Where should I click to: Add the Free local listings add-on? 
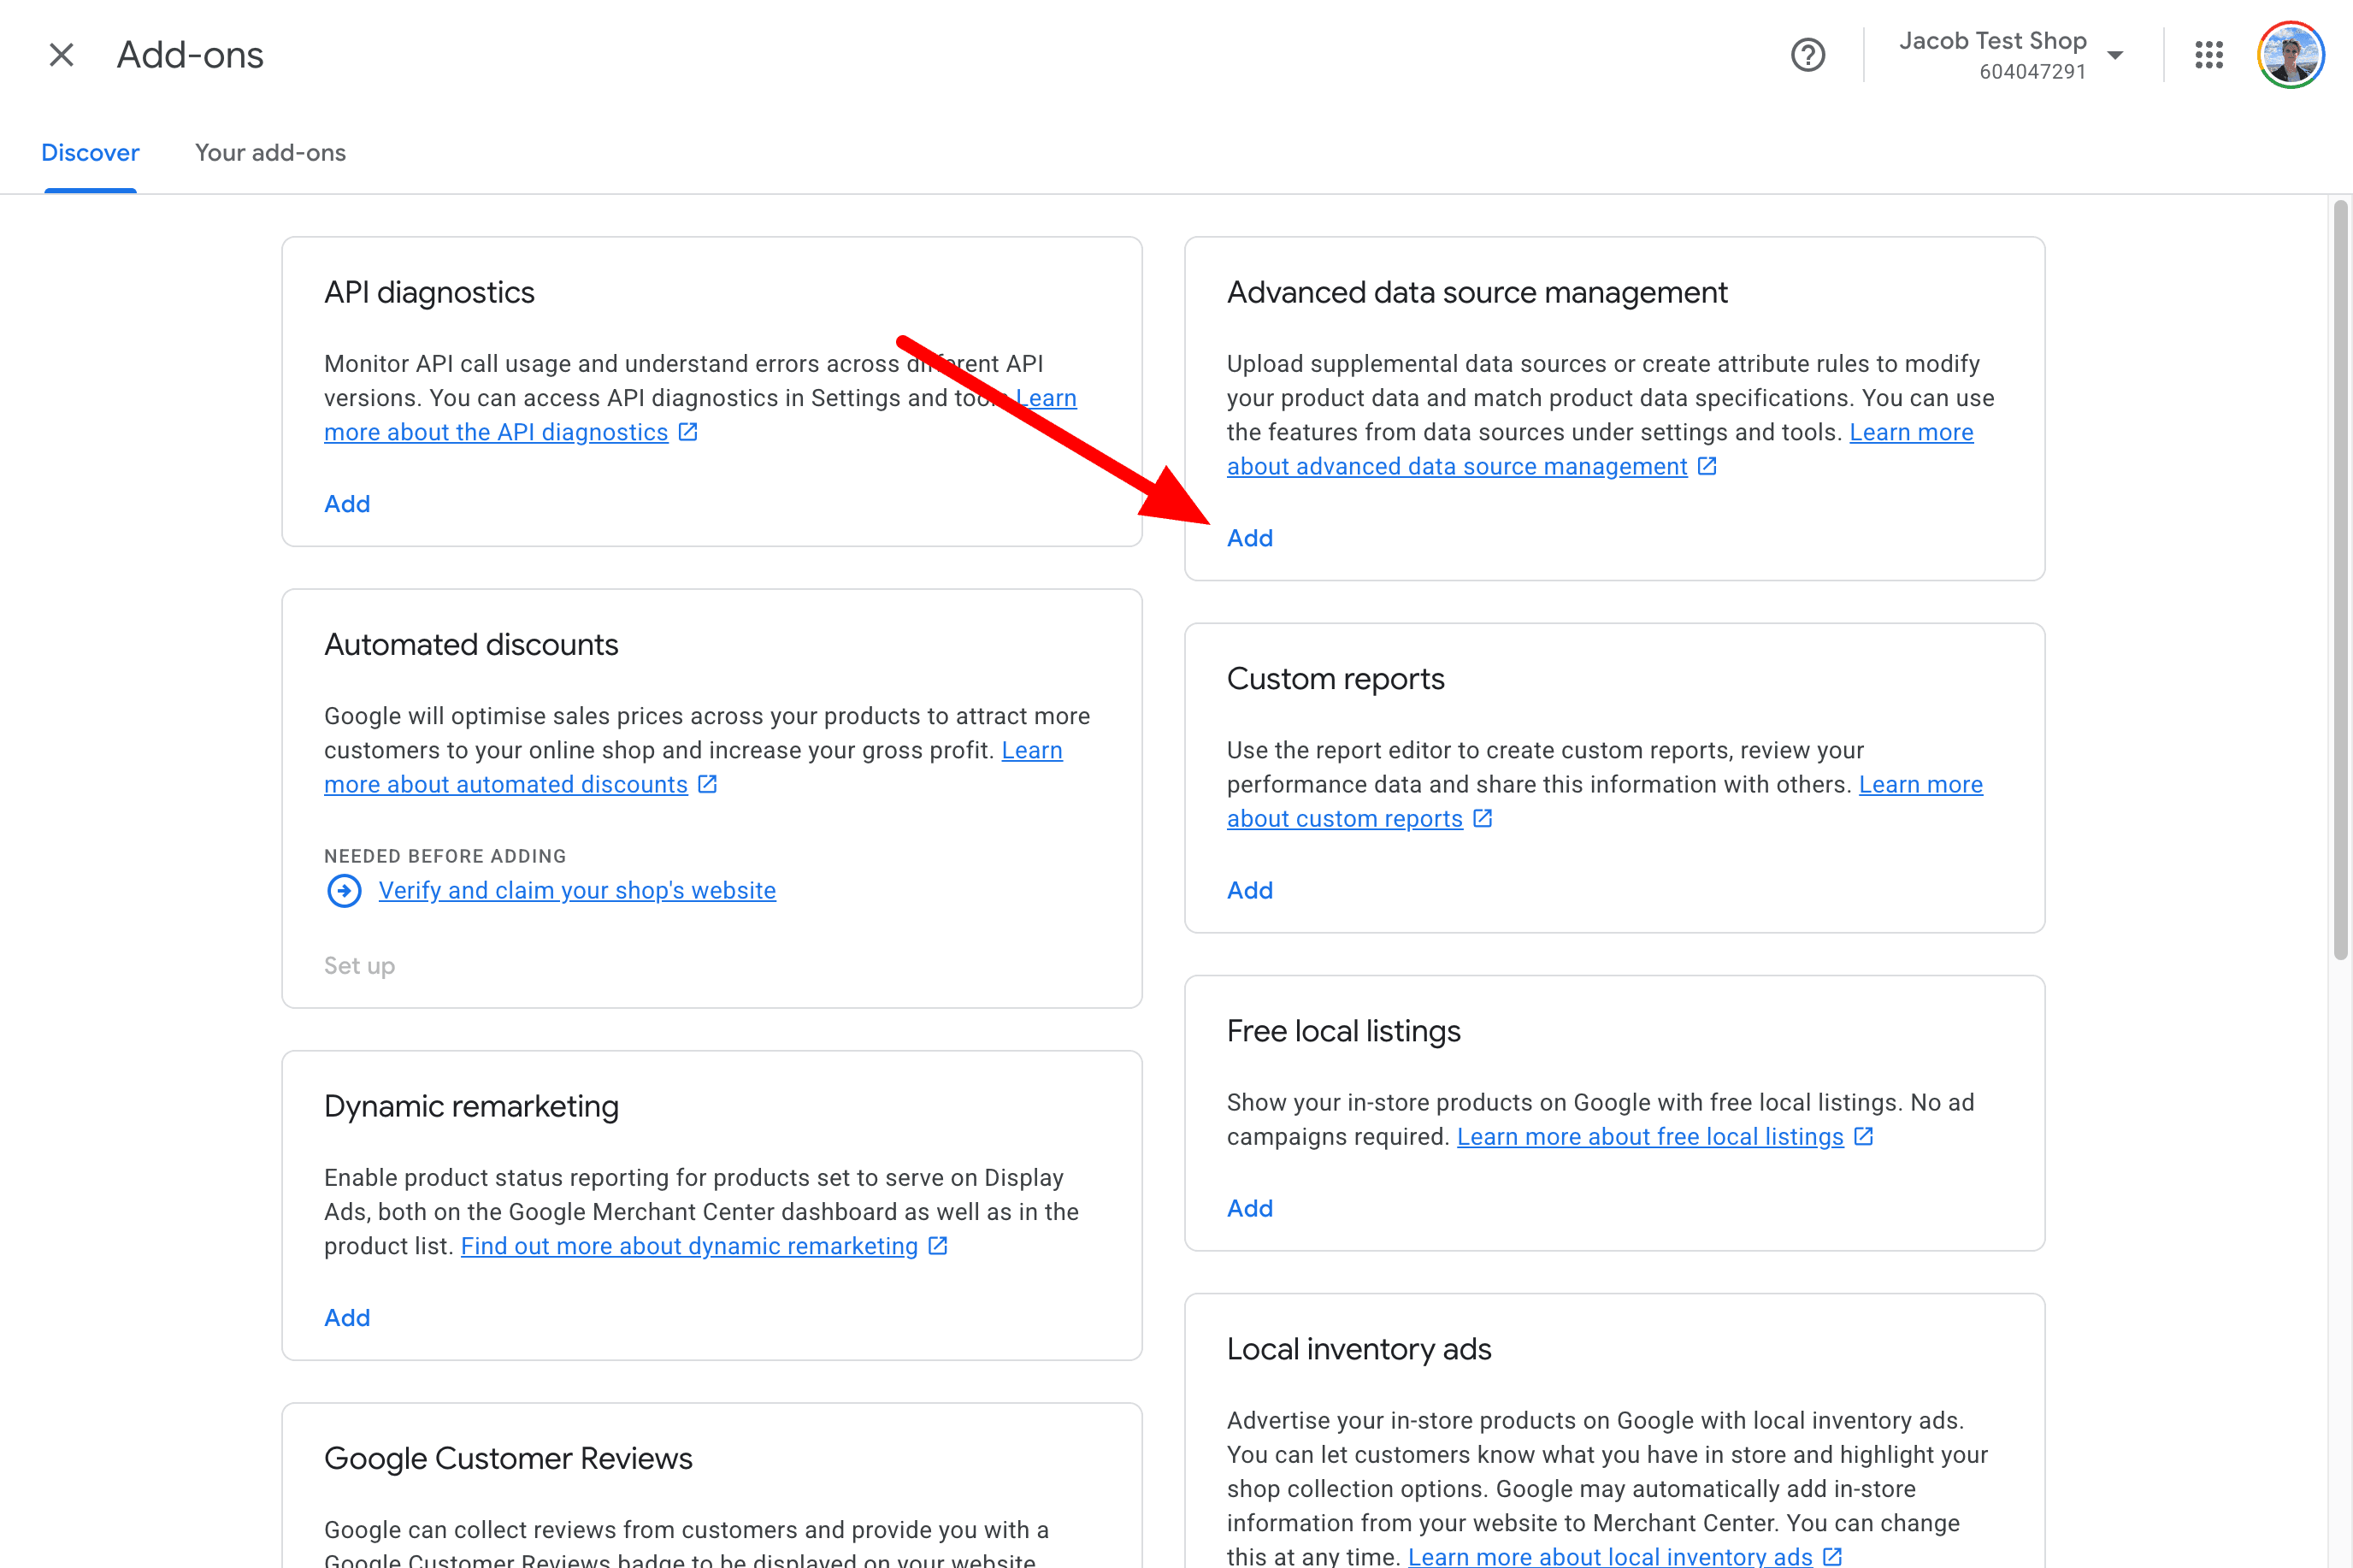tap(1249, 1208)
